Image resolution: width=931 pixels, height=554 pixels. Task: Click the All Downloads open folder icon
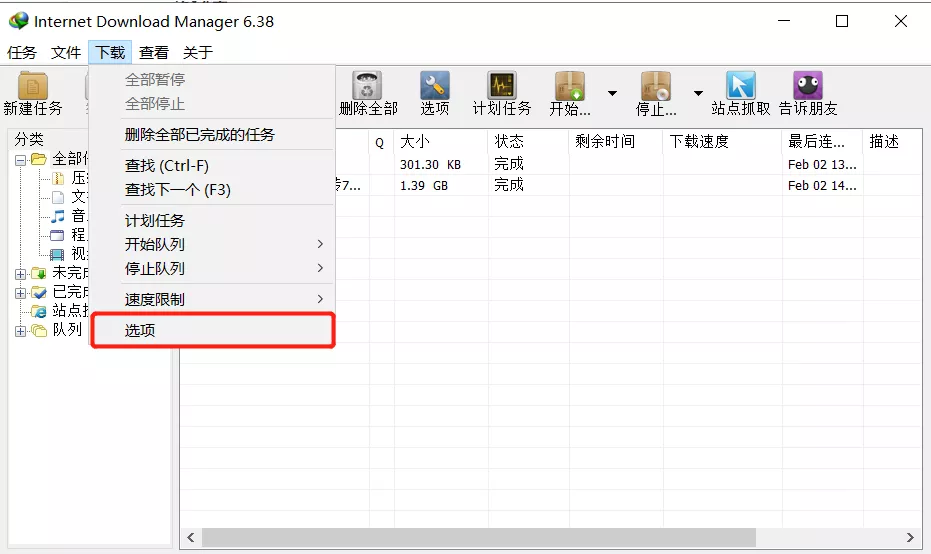click(x=39, y=159)
